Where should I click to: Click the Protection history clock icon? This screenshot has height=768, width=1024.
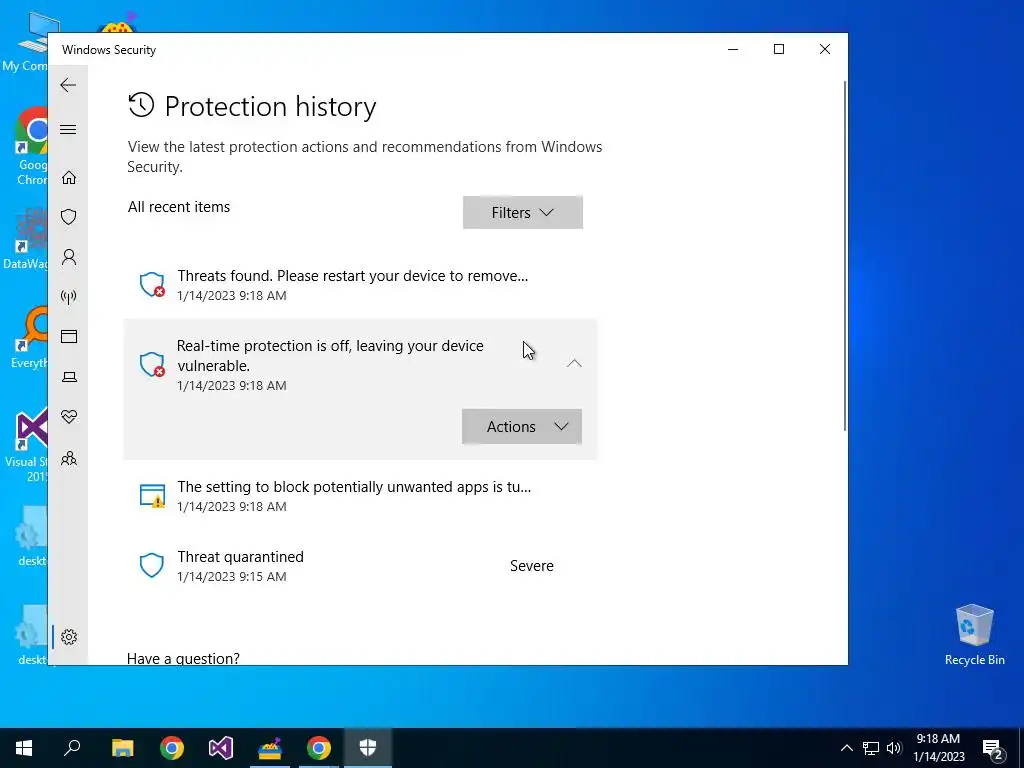[141, 105]
